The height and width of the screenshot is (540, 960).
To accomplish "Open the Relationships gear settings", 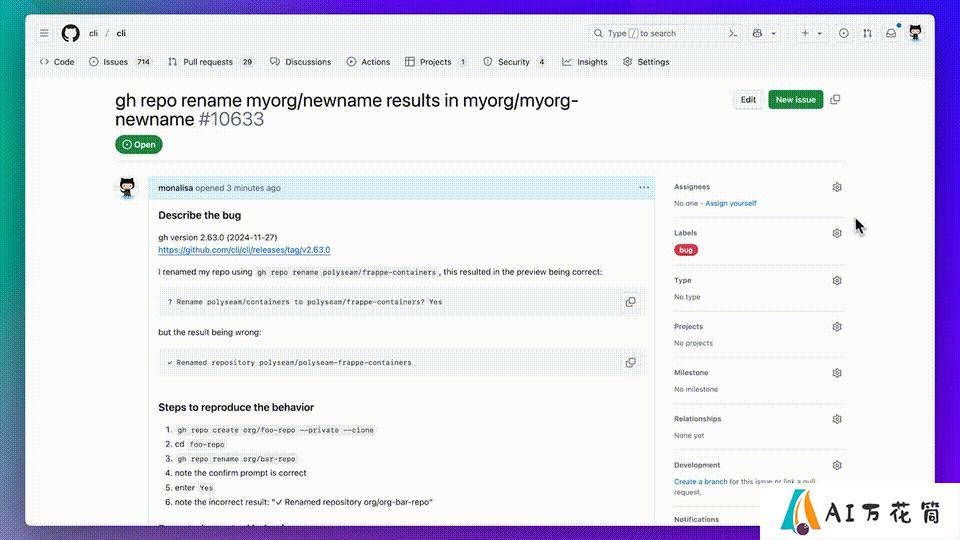I will coord(837,419).
